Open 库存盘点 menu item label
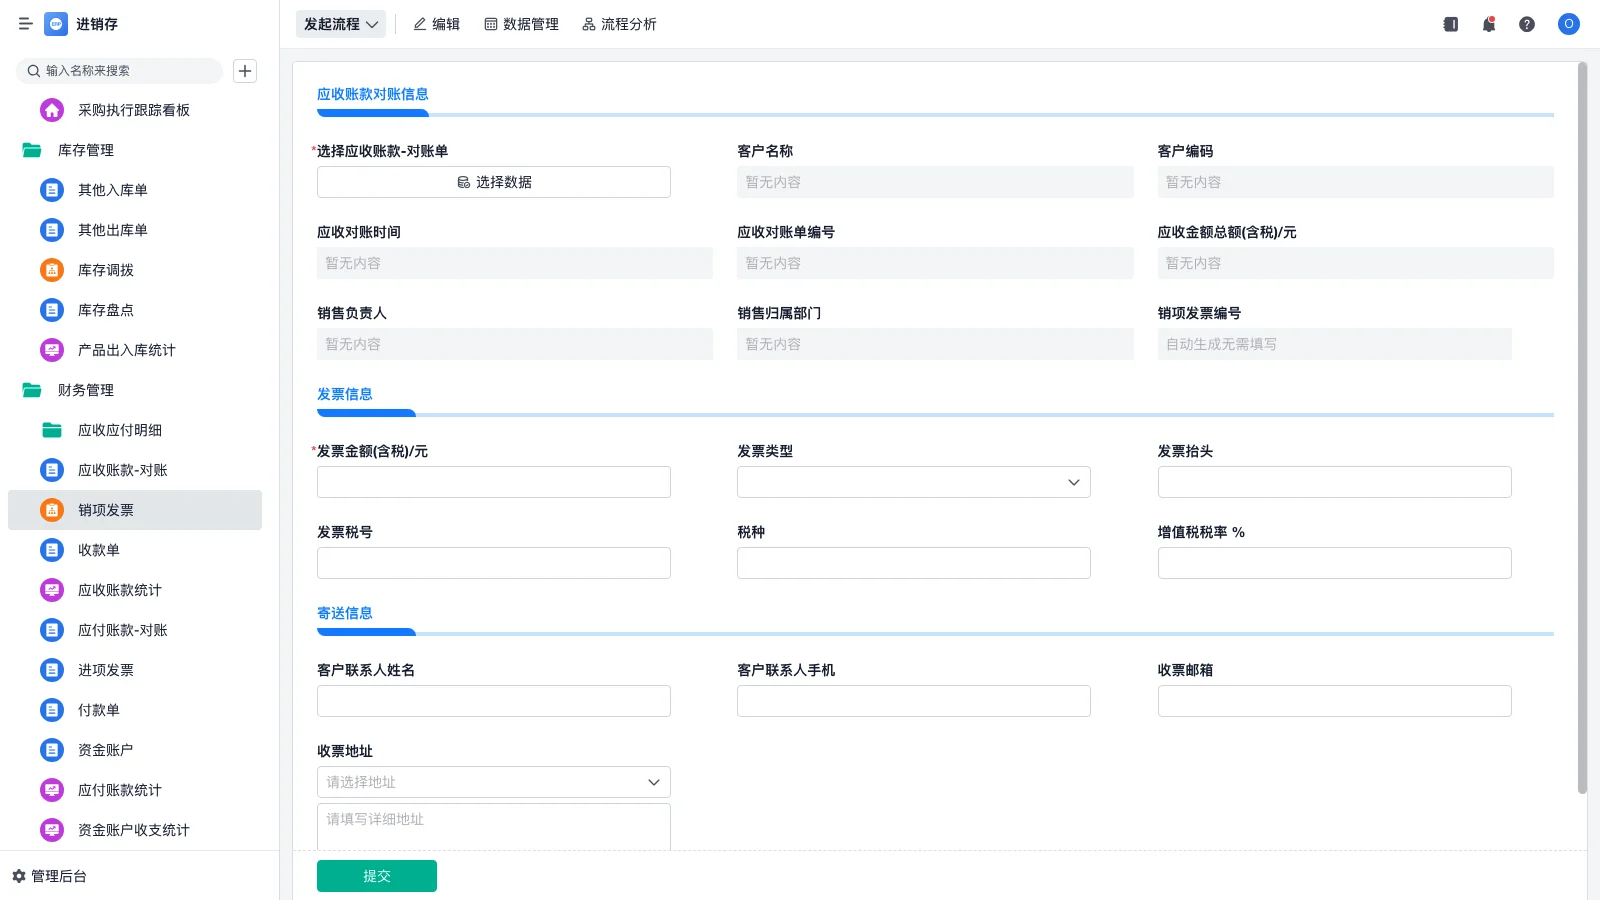Viewport: 1600px width, 900px height. 106,310
